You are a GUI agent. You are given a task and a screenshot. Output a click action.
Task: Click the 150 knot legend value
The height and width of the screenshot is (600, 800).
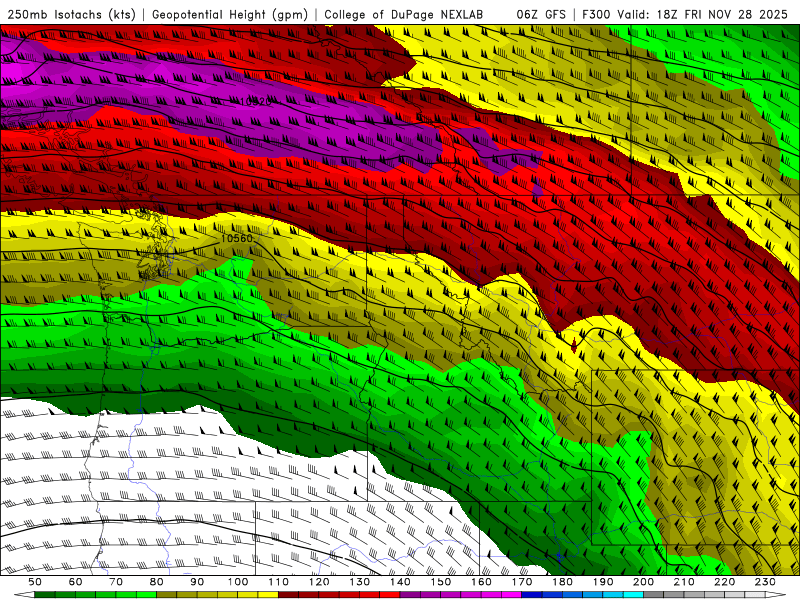click(441, 582)
